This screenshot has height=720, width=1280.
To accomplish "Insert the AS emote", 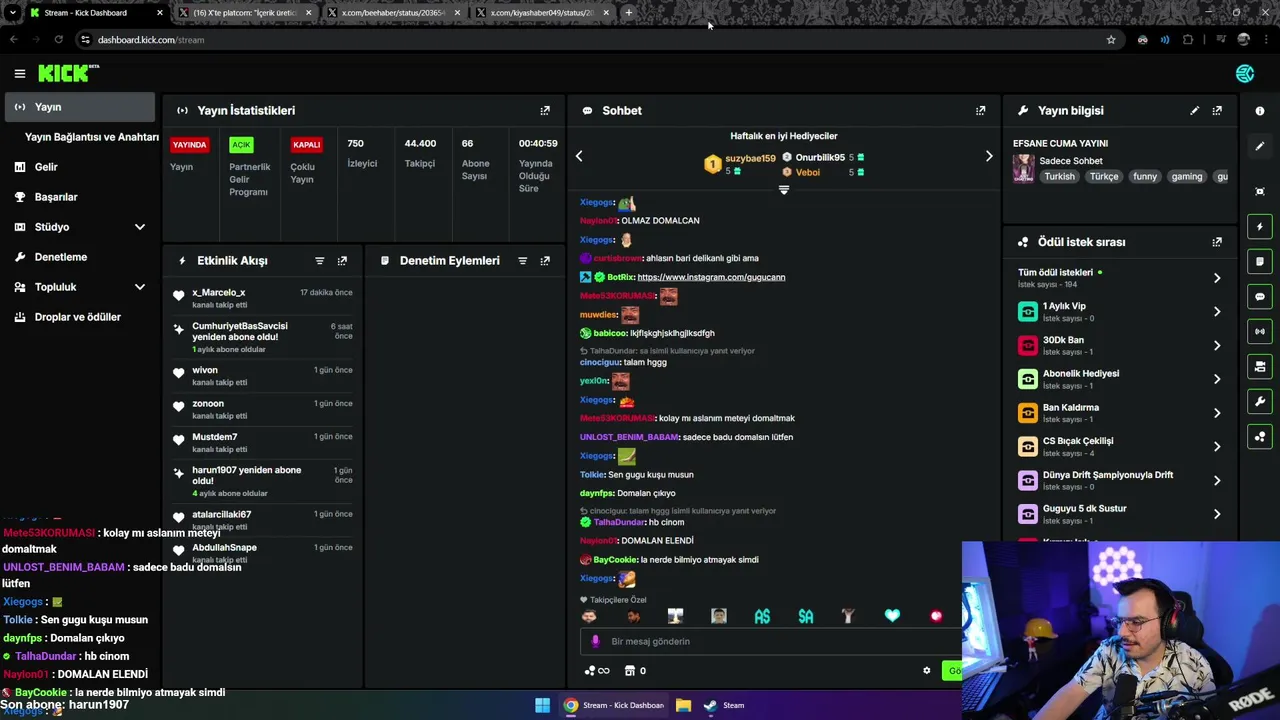I will pyautogui.click(x=762, y=616).
